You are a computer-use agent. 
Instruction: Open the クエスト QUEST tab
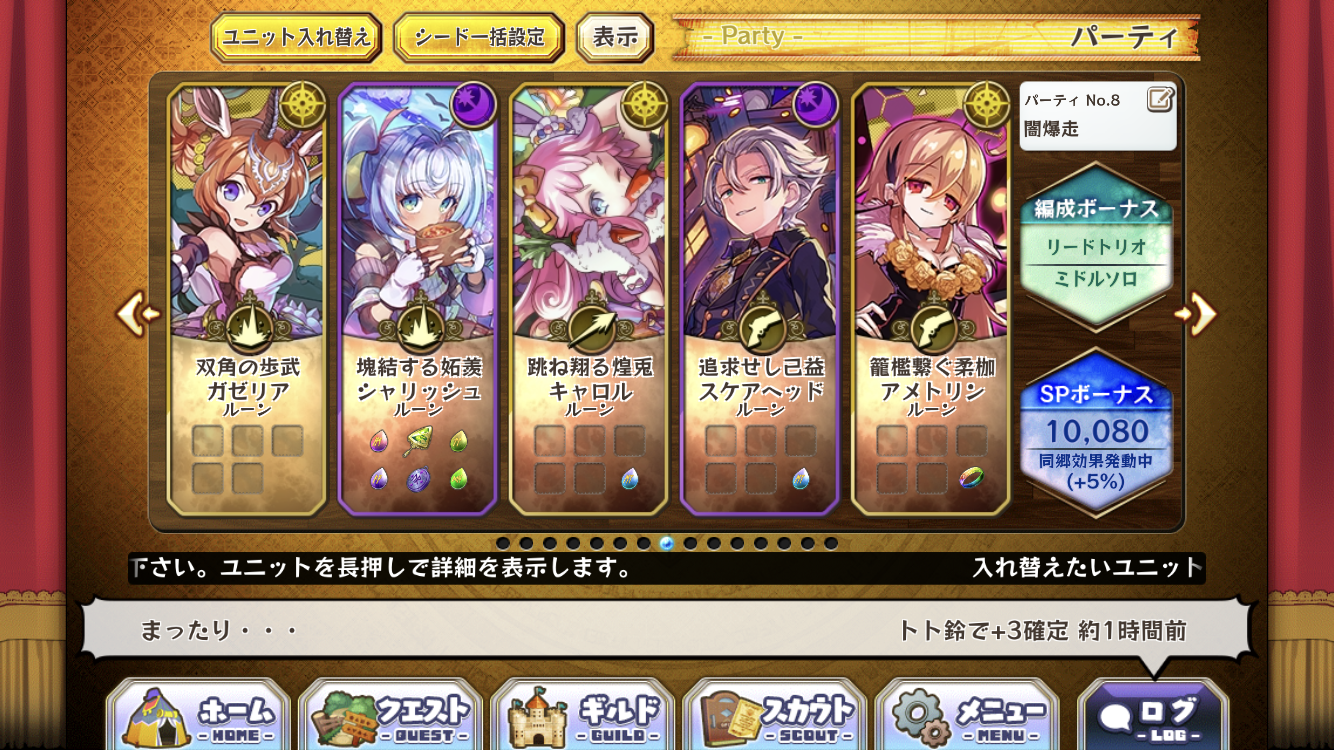click(x=390, y=716)
